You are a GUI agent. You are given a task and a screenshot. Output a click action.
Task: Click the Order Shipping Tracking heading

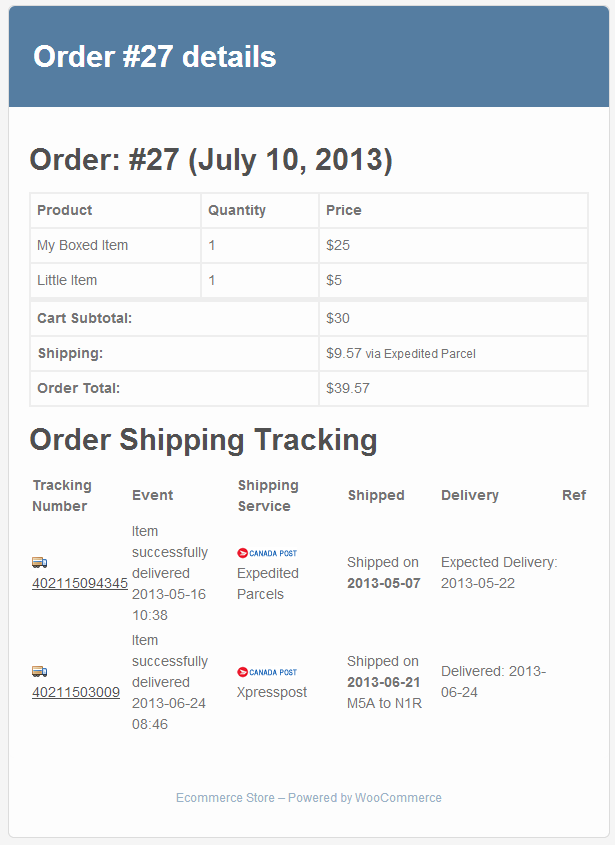[x=203, y=440]
